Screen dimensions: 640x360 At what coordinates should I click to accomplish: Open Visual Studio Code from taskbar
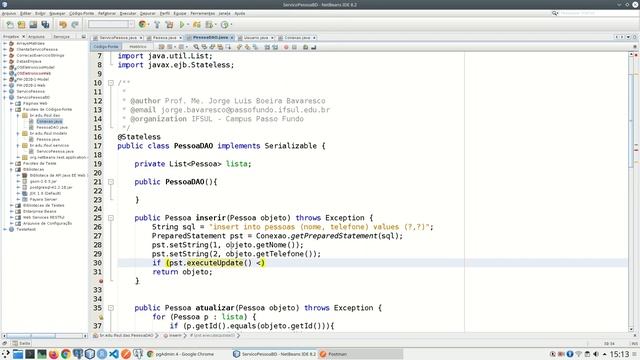114,354
